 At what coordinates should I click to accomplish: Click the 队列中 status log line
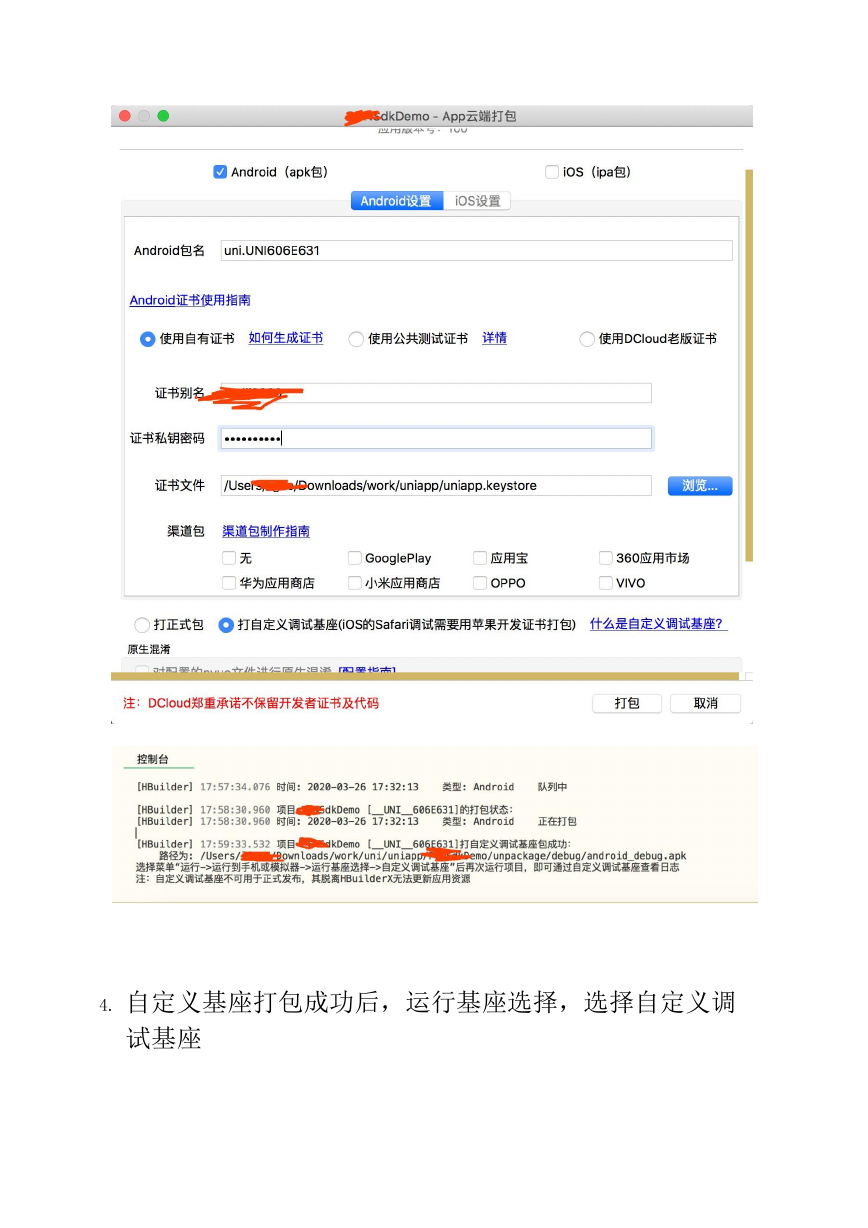coord(352,787)
